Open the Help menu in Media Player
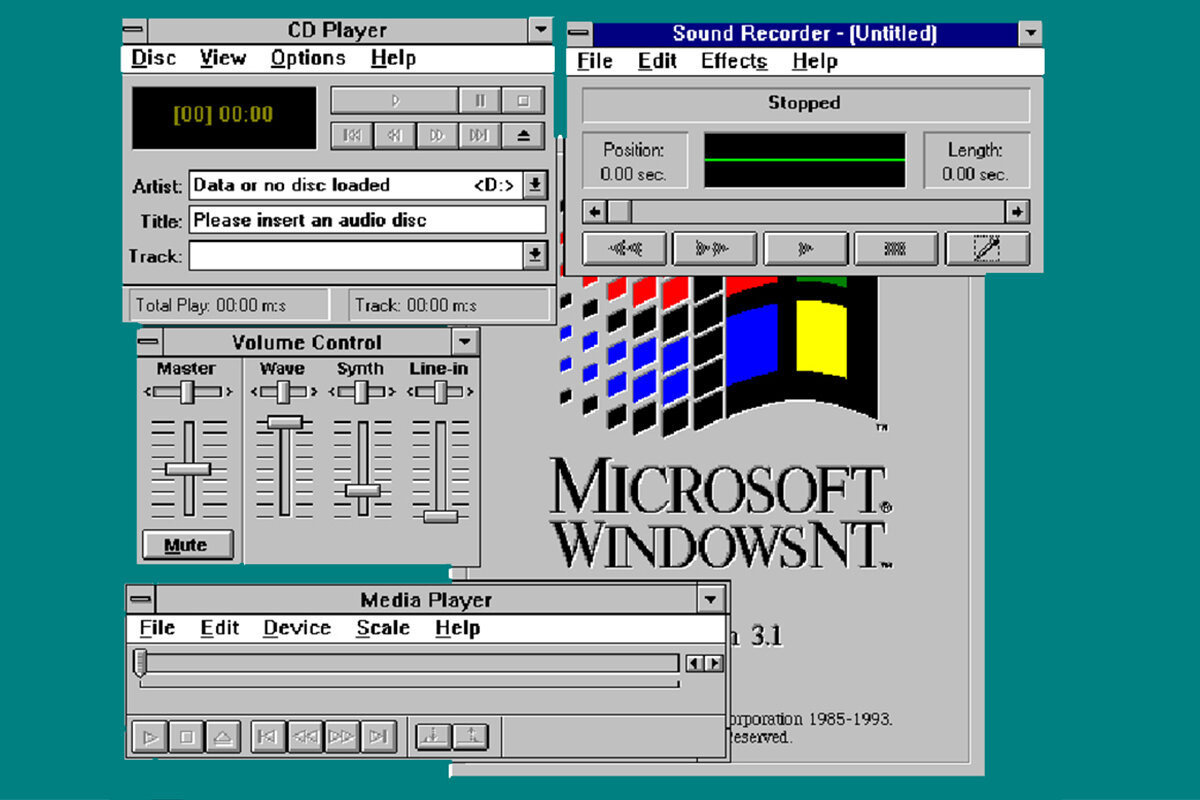 tap(458, 628)
